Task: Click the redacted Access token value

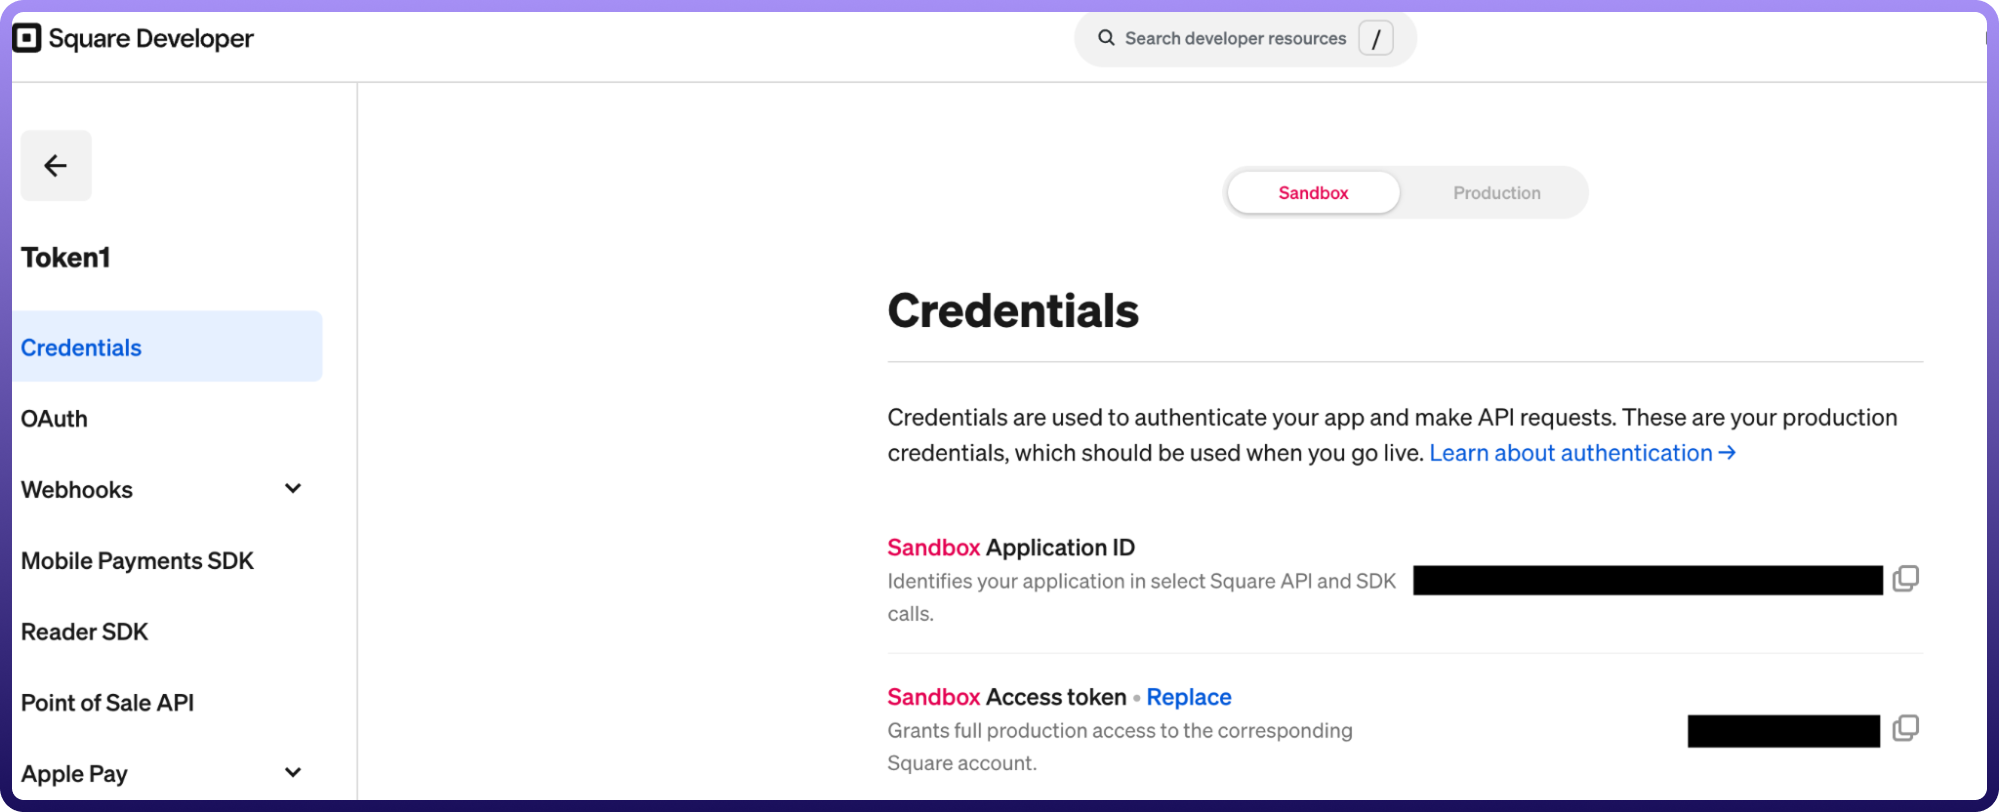Action: pyautogui.click(x=1783, y=731)
